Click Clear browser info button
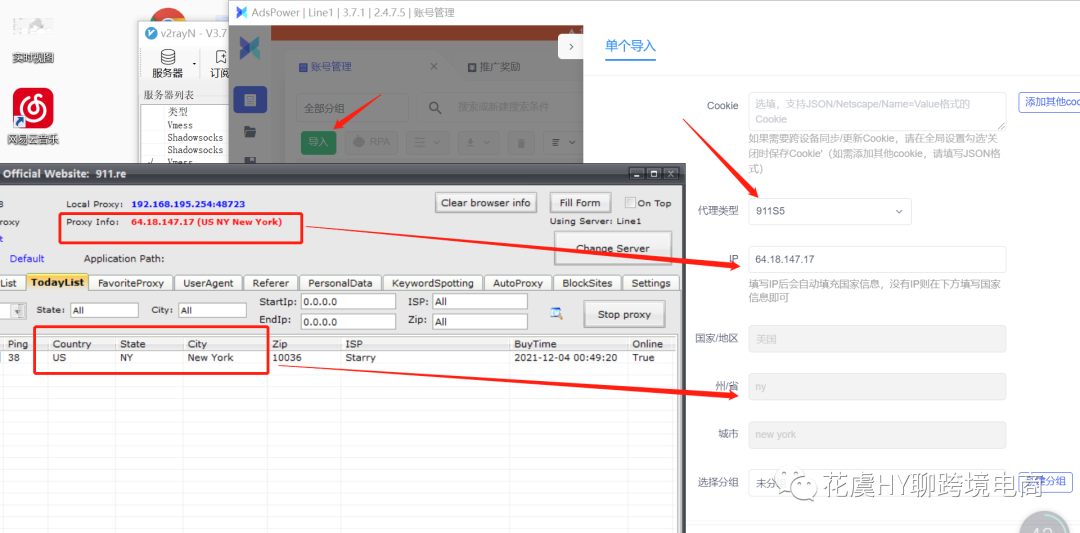1080x533 pixels. click(x=486, y=202)
